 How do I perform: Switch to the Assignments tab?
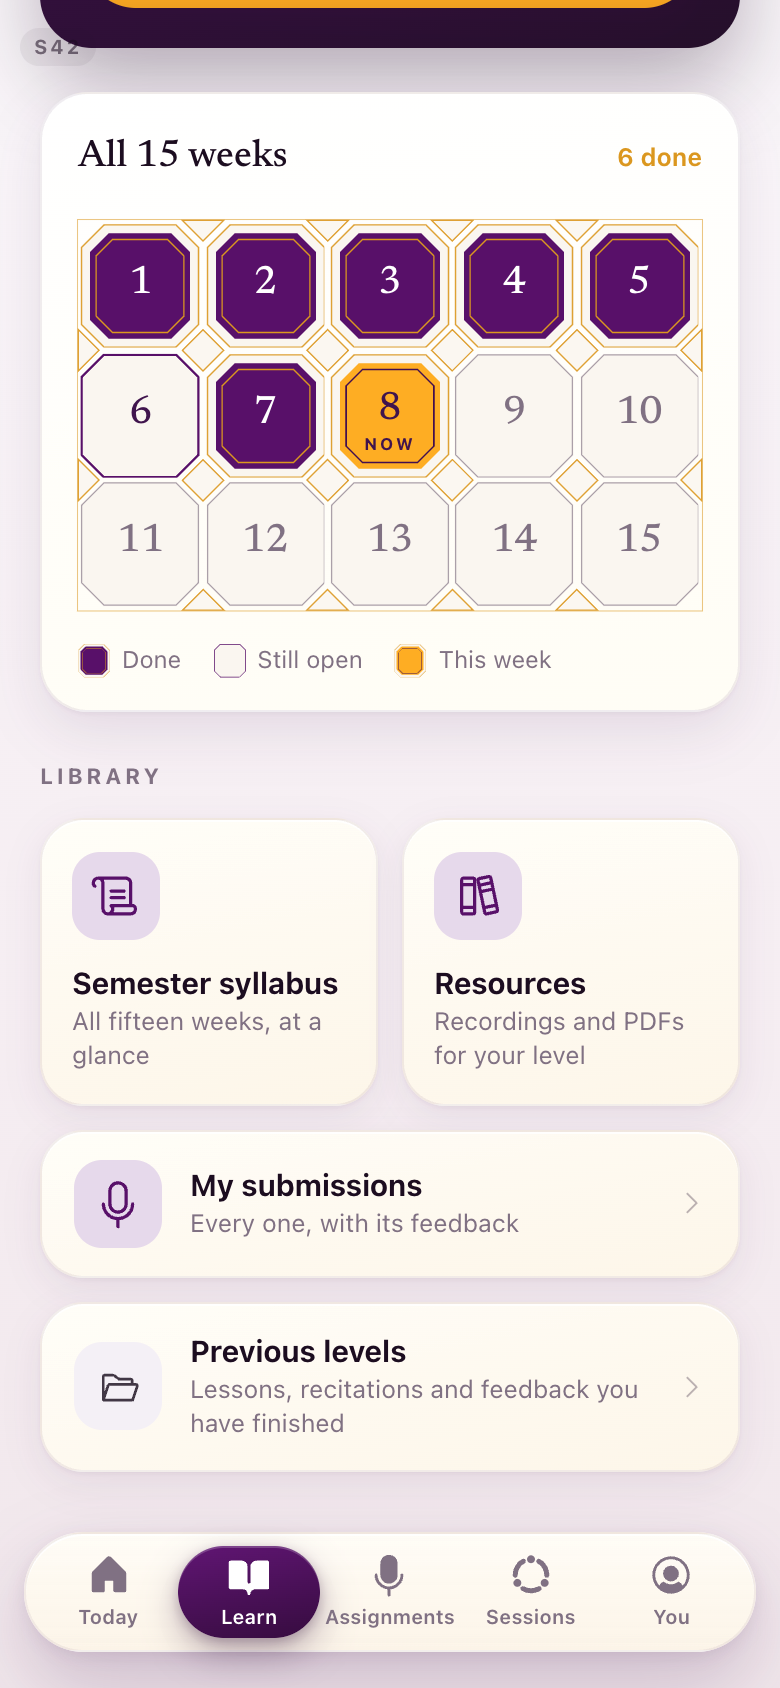click(x=390, y=1592)
